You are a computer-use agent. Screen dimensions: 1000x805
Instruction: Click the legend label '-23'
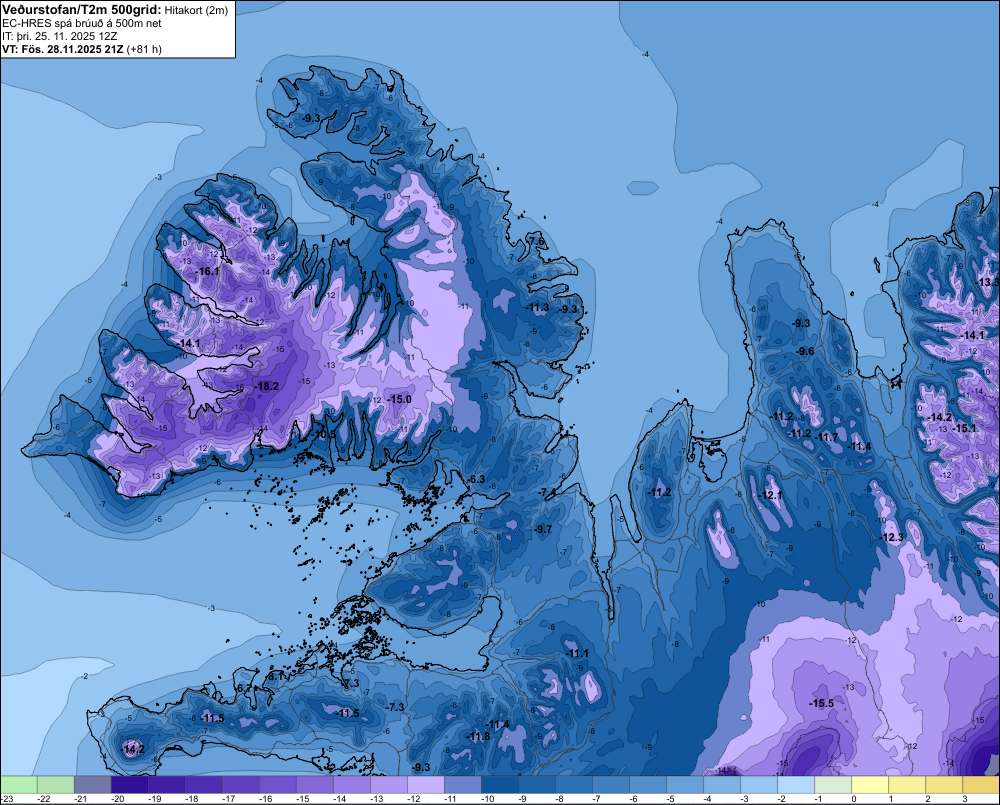pos(6,799)
